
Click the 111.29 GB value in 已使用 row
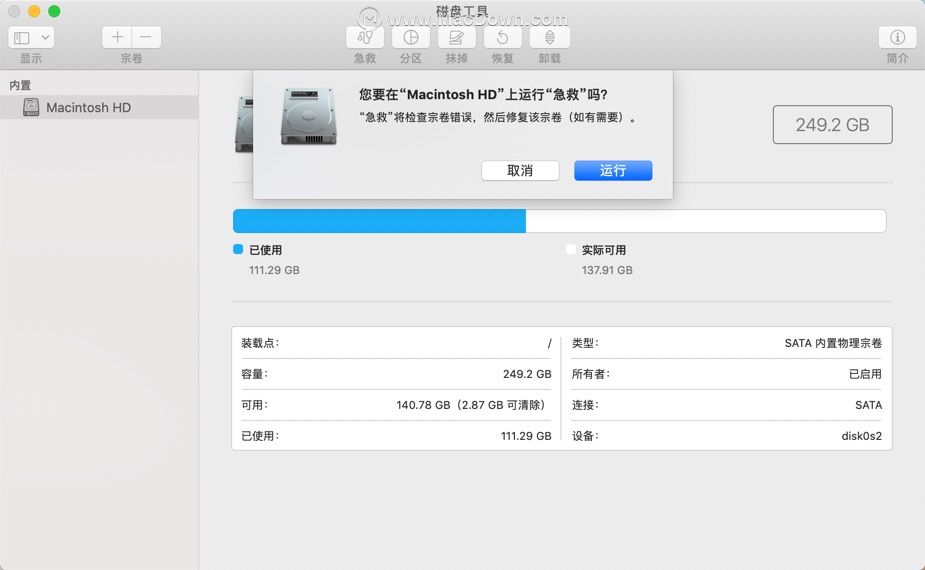526,436
